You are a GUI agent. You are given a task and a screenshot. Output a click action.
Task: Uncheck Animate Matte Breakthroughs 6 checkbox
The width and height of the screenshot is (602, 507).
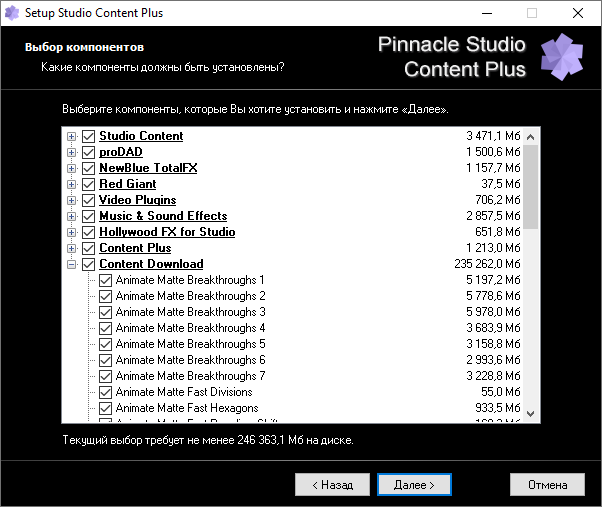(x=106, y=360)
